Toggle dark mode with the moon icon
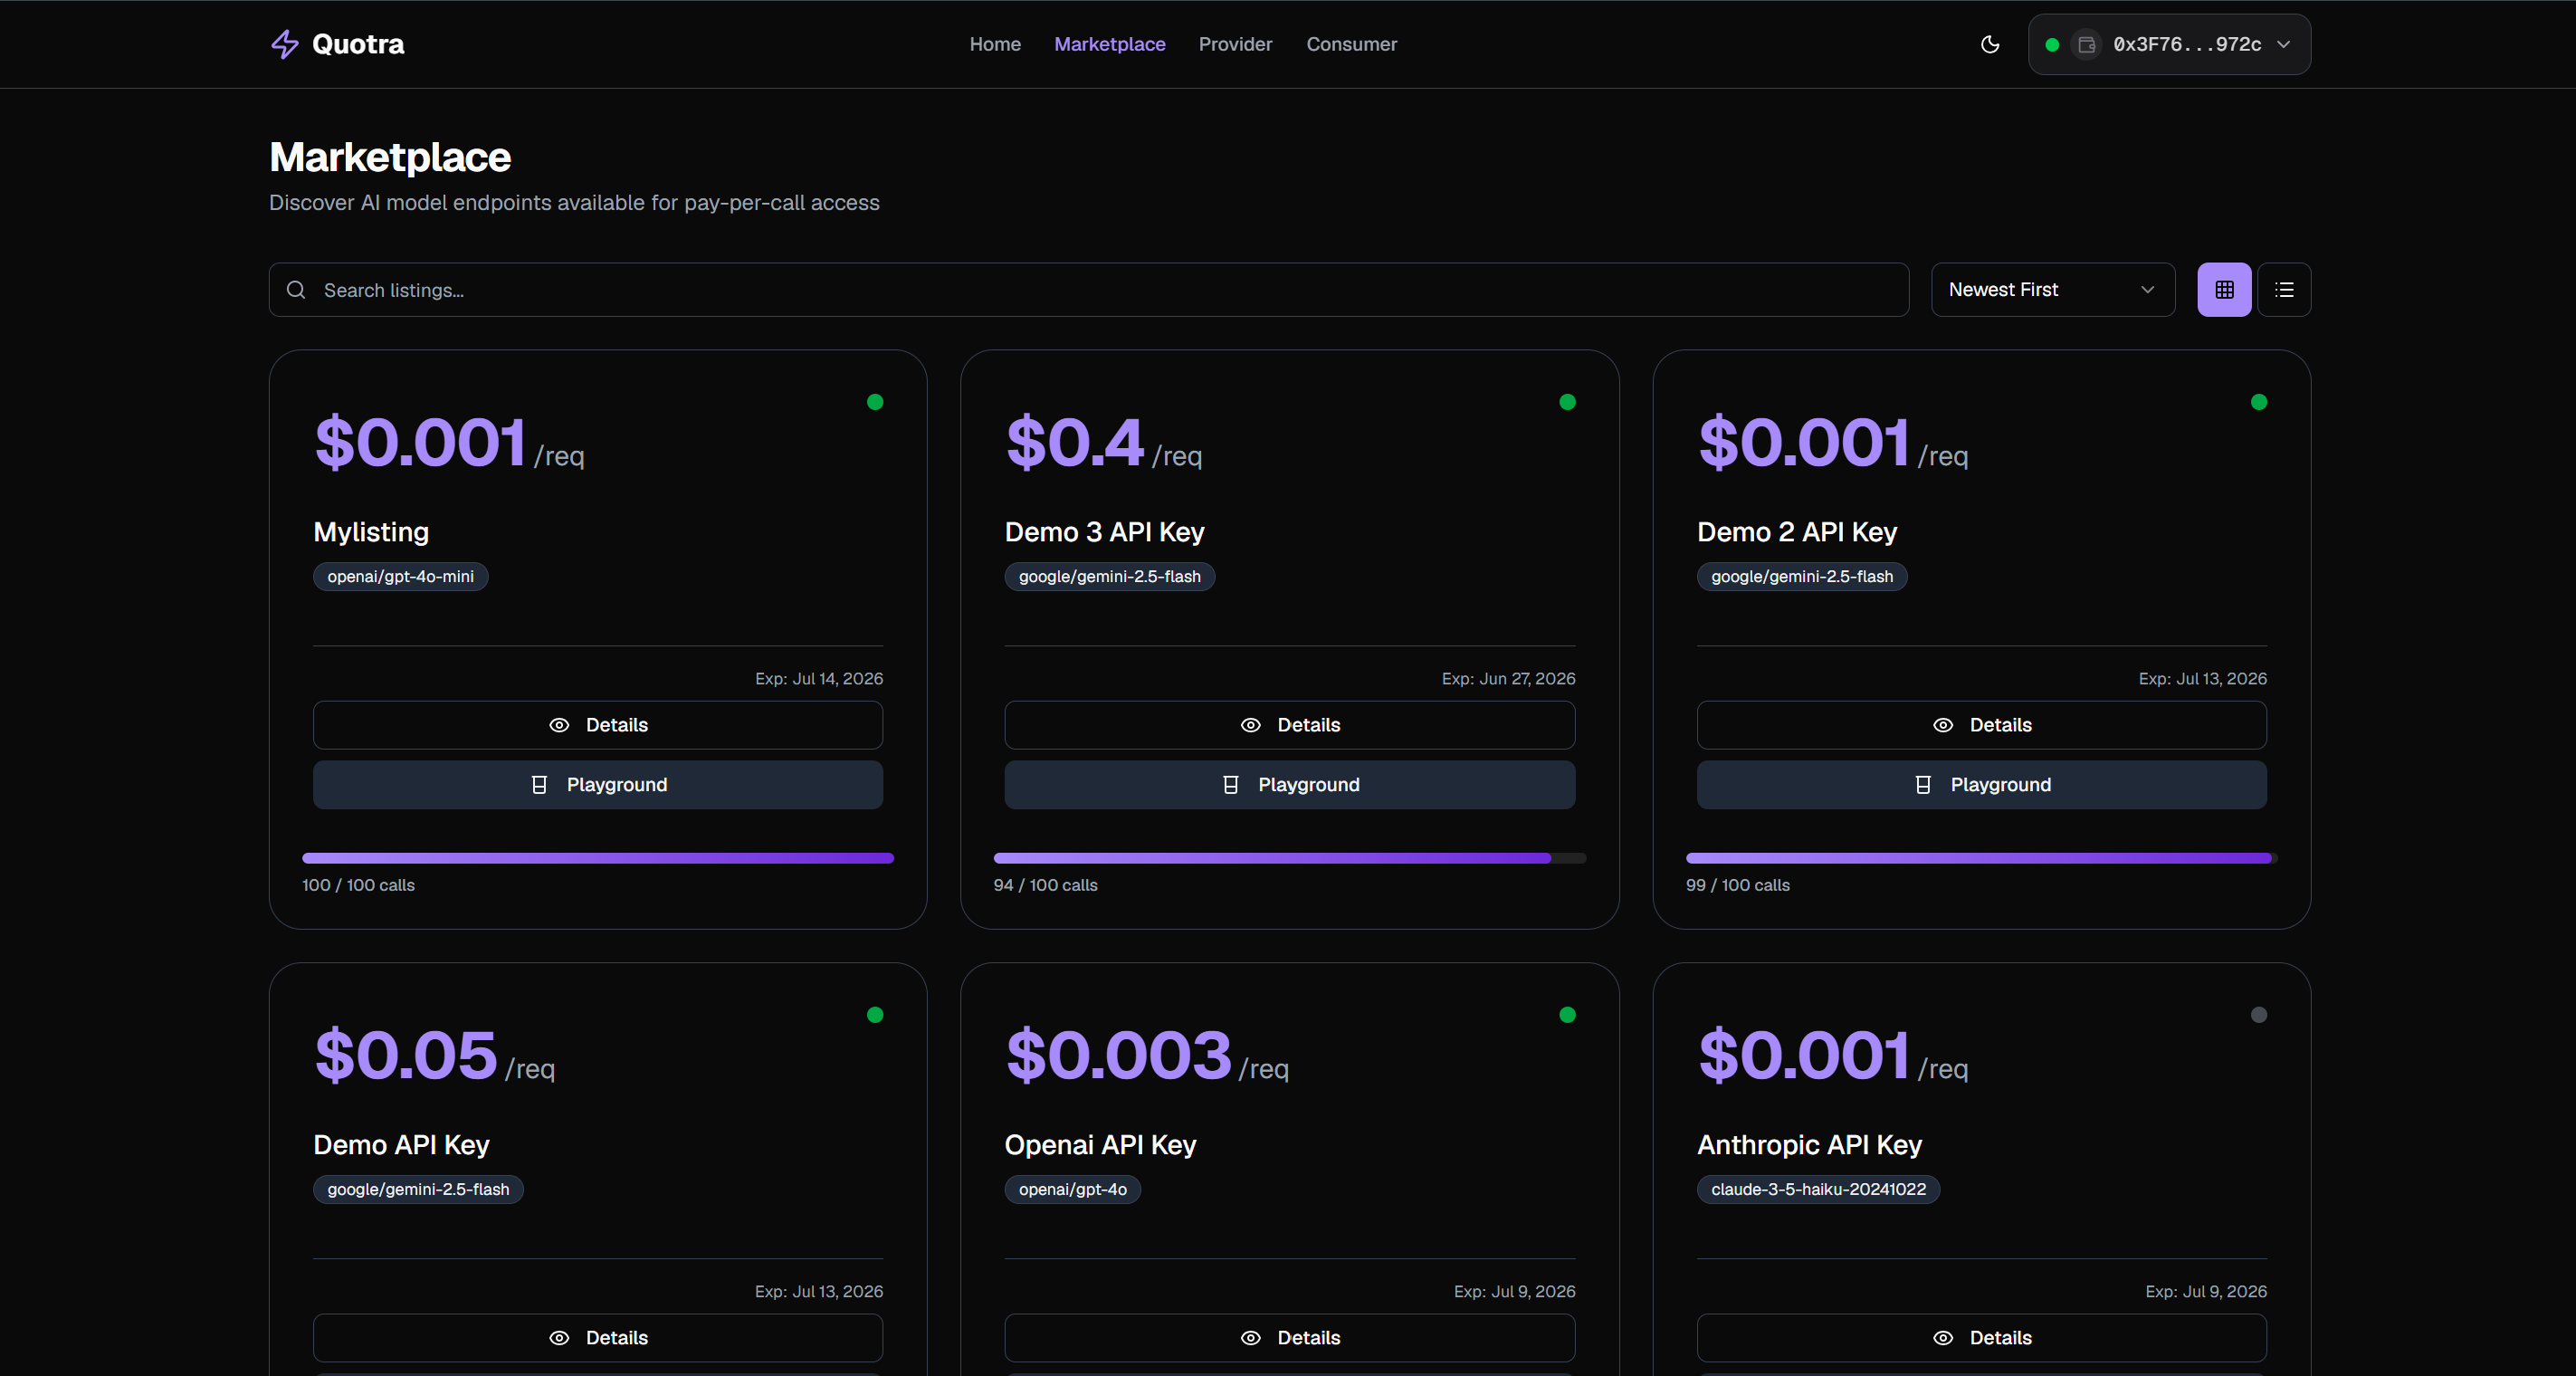This screenshot has width=2576, height=1376. pyautogui.click(x=1990, y=44)
